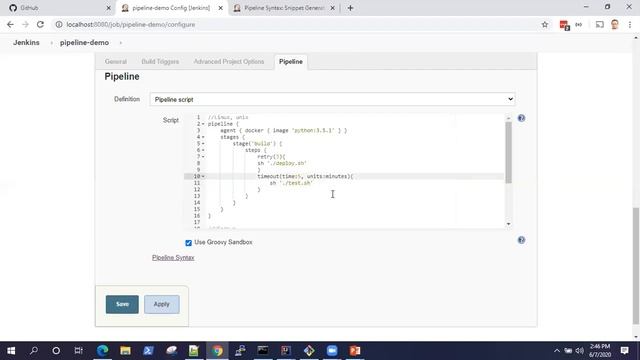Open pipeline-demo breadcrumb link
Image resolution: width=640 pixels, height=360 pixels.
coord(84,42)
